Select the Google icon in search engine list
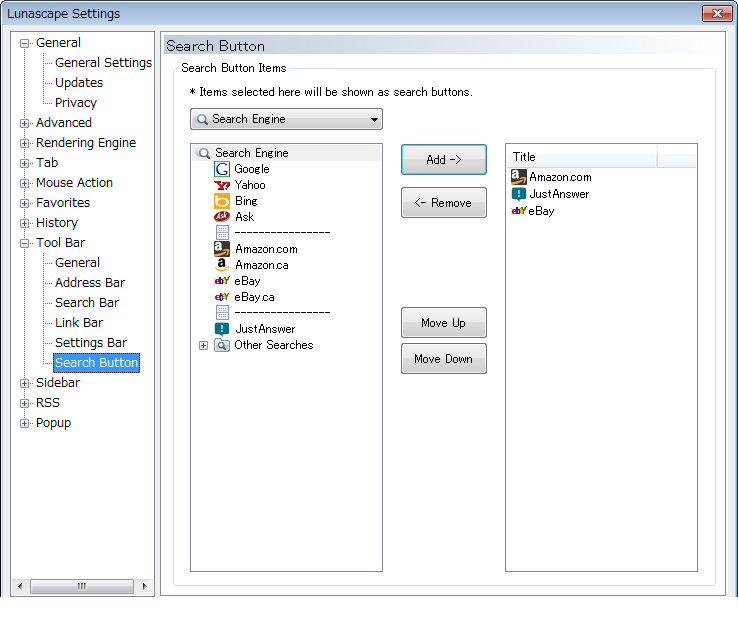Viewport: 738px width, 633px height. 222,169
